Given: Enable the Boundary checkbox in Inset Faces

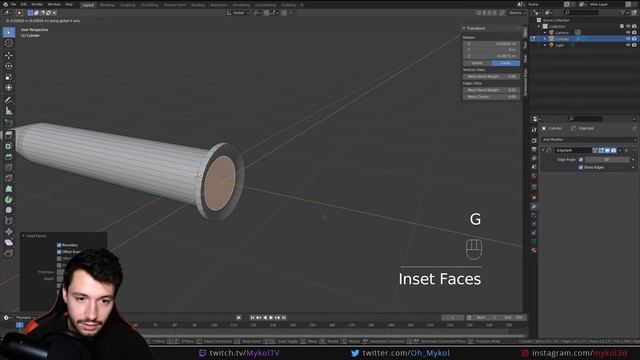Looking at the screenshot, I should tap(59, 245).
